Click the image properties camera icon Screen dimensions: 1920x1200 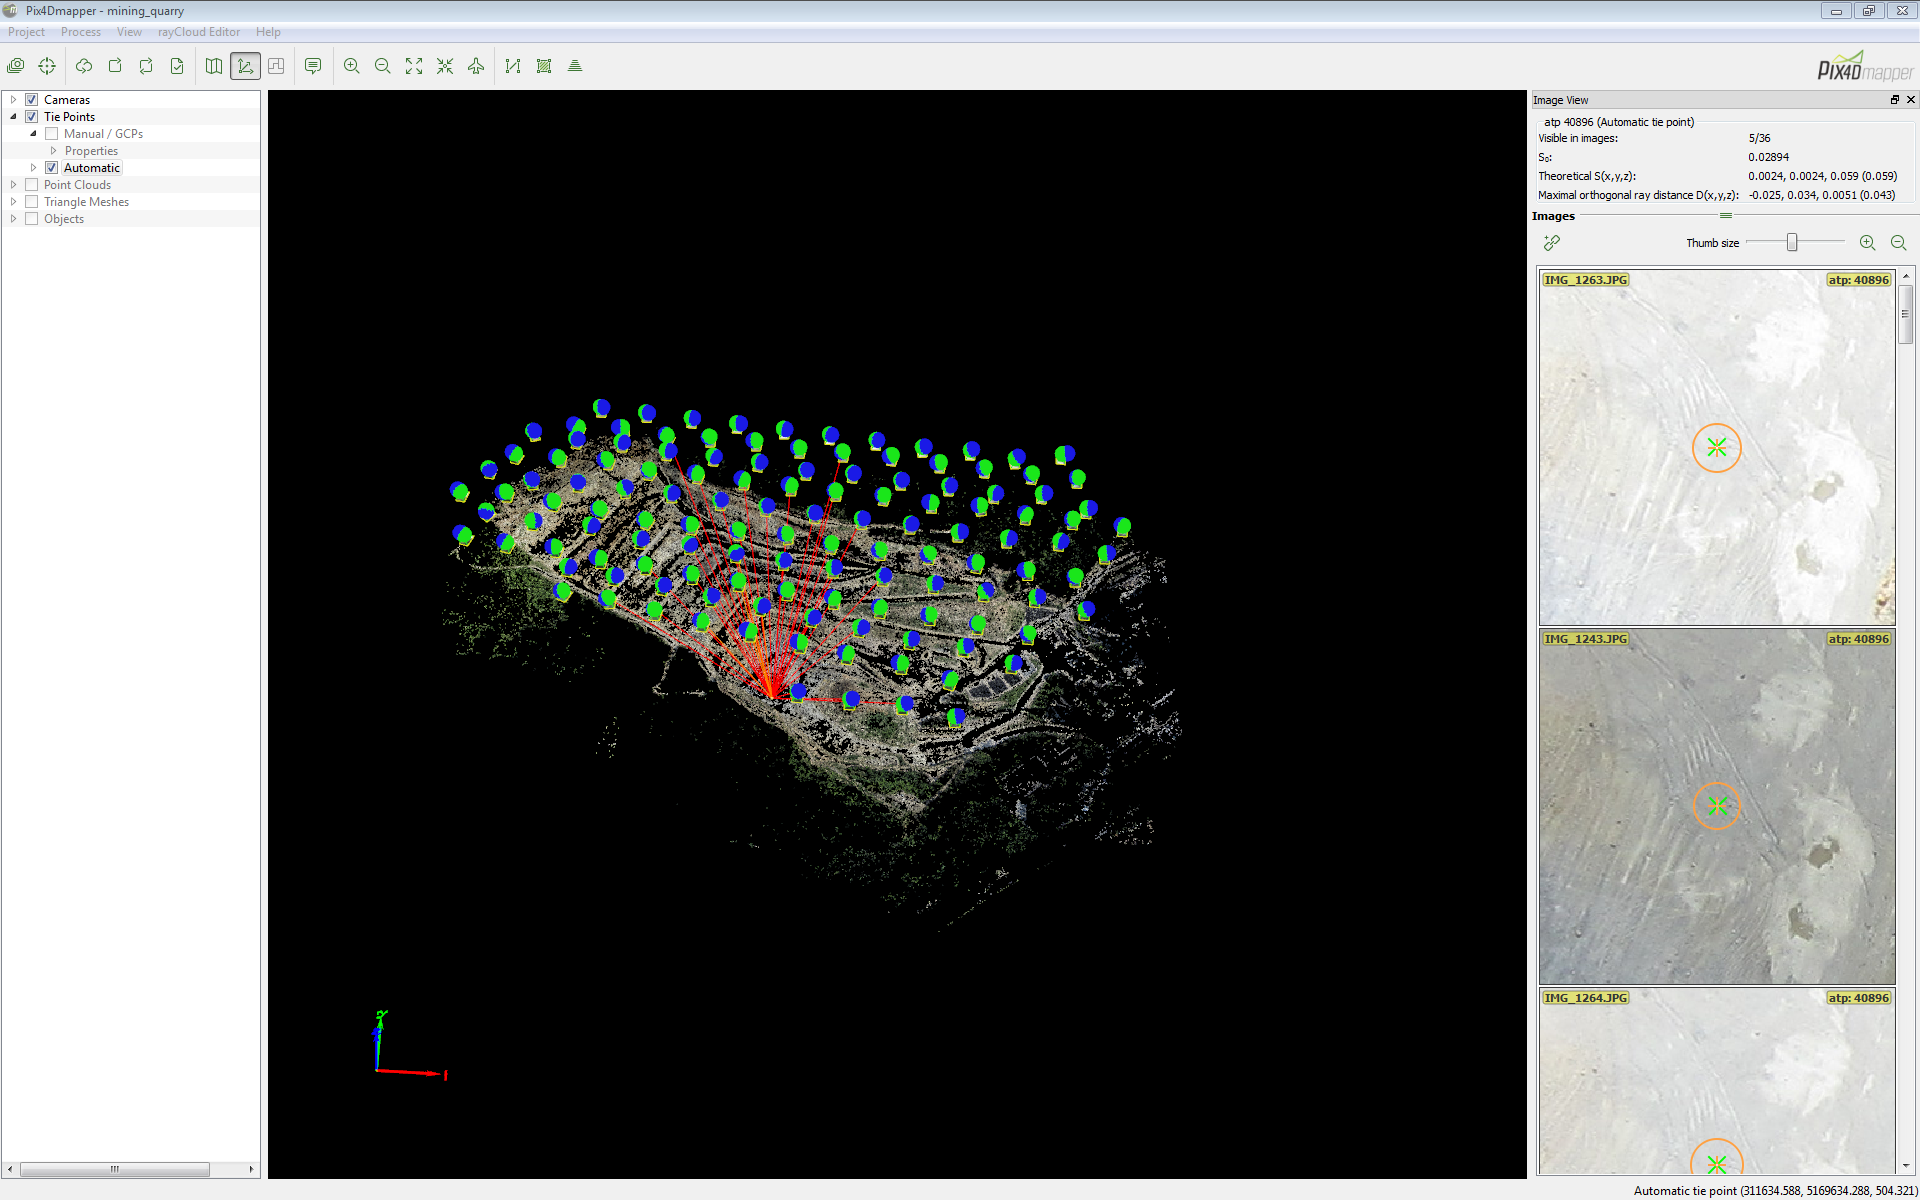pos(16,66)
